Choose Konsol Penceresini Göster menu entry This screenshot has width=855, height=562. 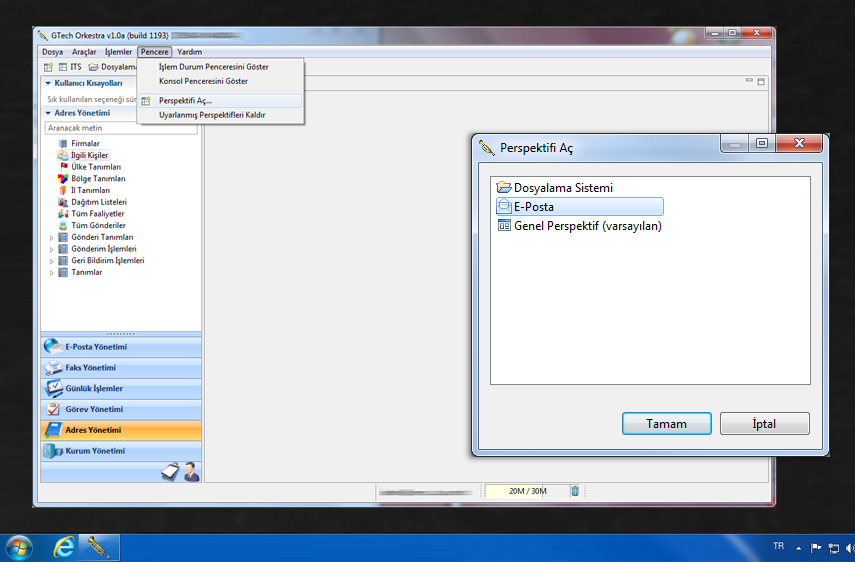(x=203, y=81)
